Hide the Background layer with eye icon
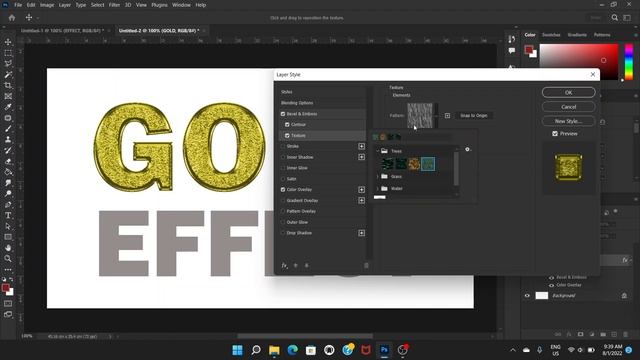The image size is (640, 360). tap(527, 296)
